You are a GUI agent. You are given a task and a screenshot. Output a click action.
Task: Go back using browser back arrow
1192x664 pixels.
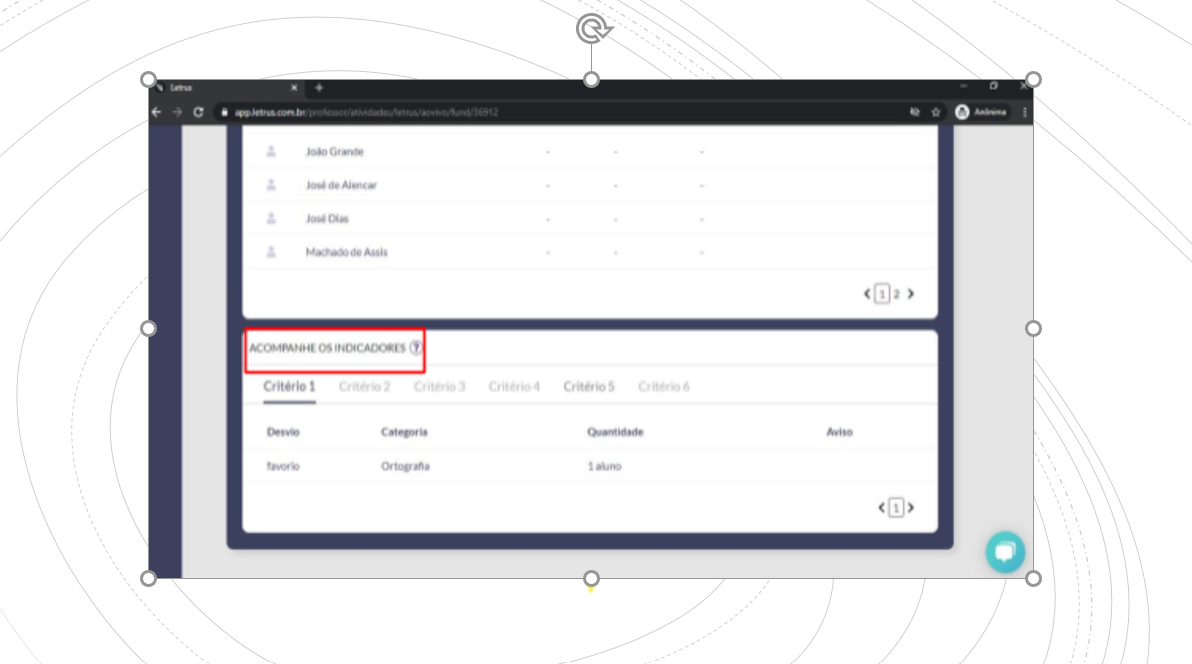157,112
